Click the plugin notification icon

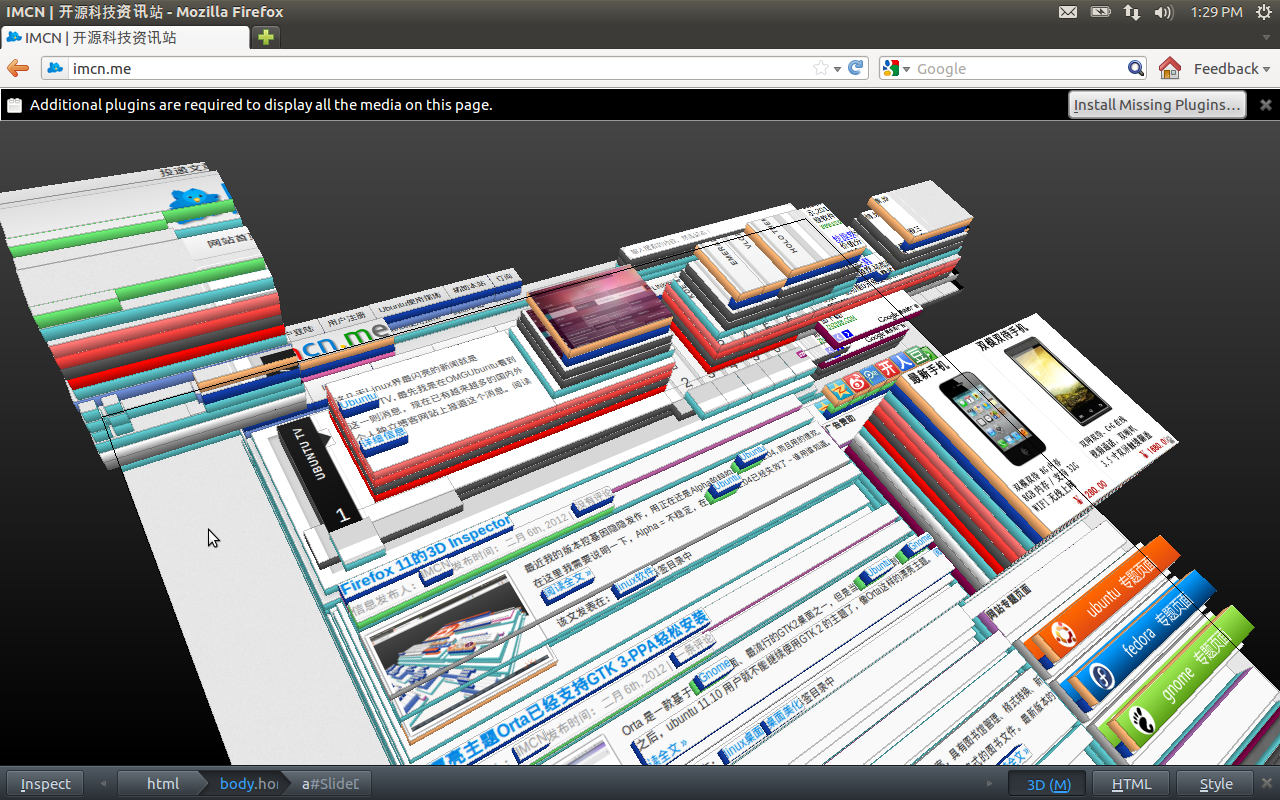point(14,104)
